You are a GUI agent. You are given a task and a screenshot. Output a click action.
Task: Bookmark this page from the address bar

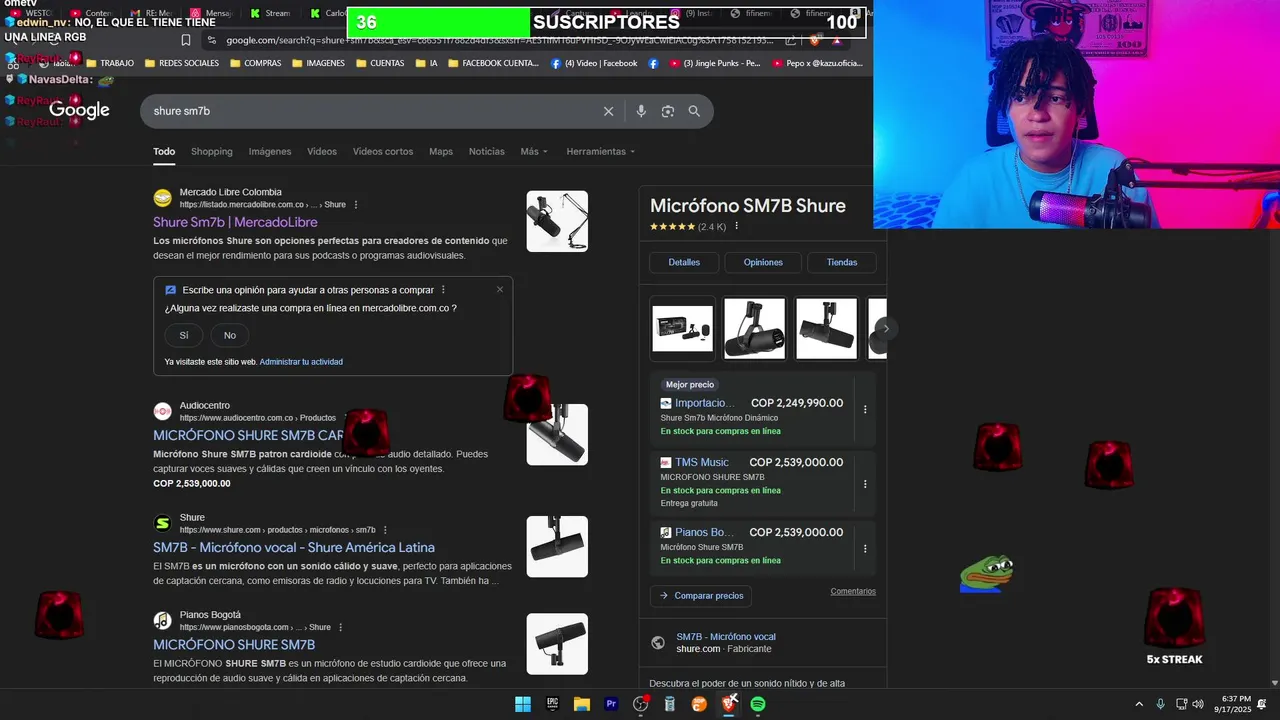point(186,40)
